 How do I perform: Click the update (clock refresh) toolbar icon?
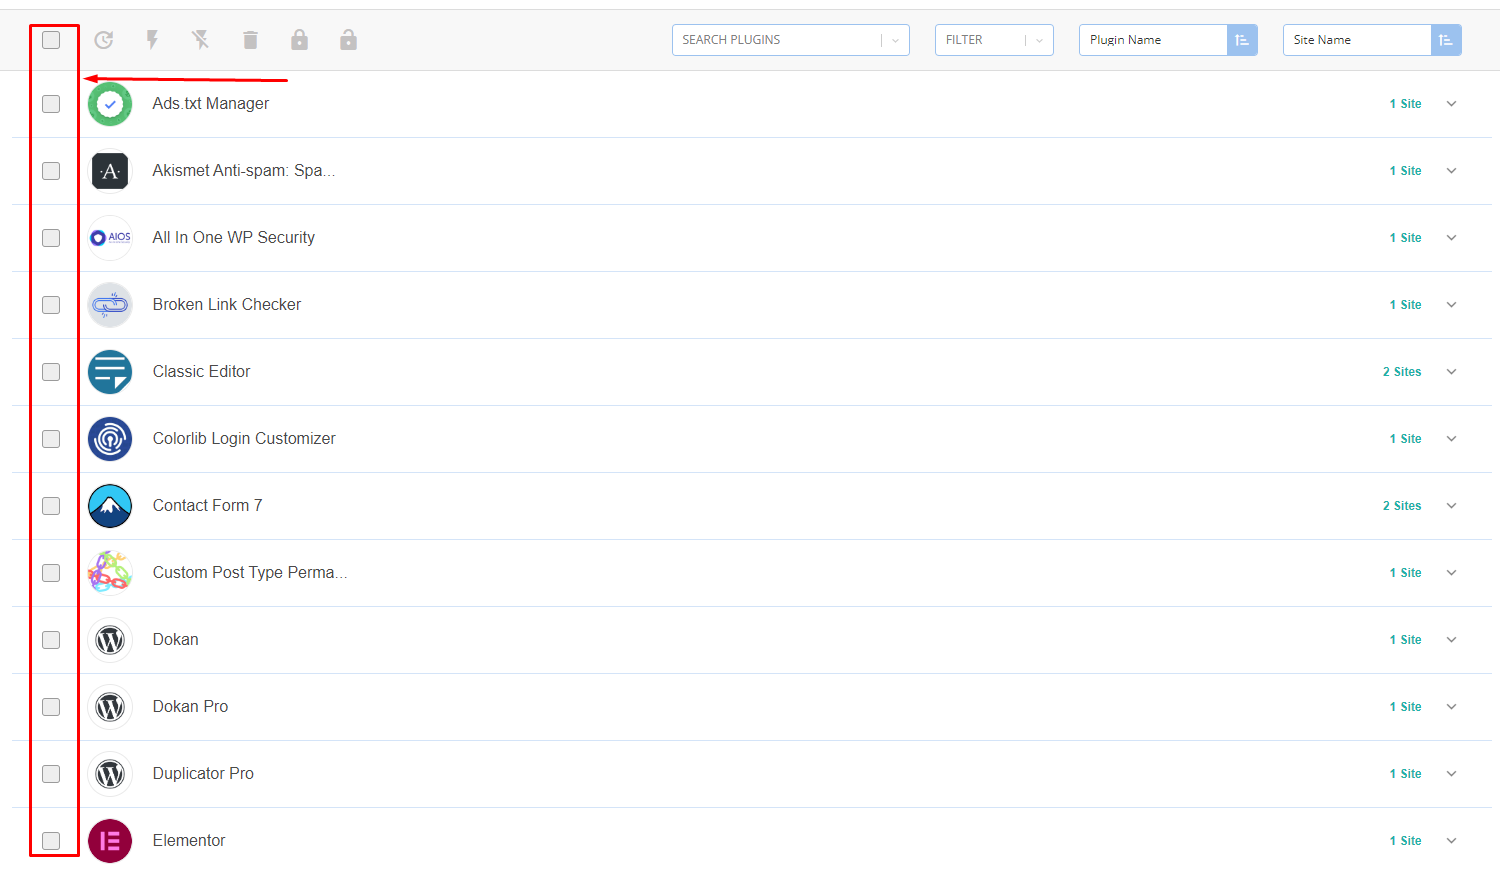104,40
